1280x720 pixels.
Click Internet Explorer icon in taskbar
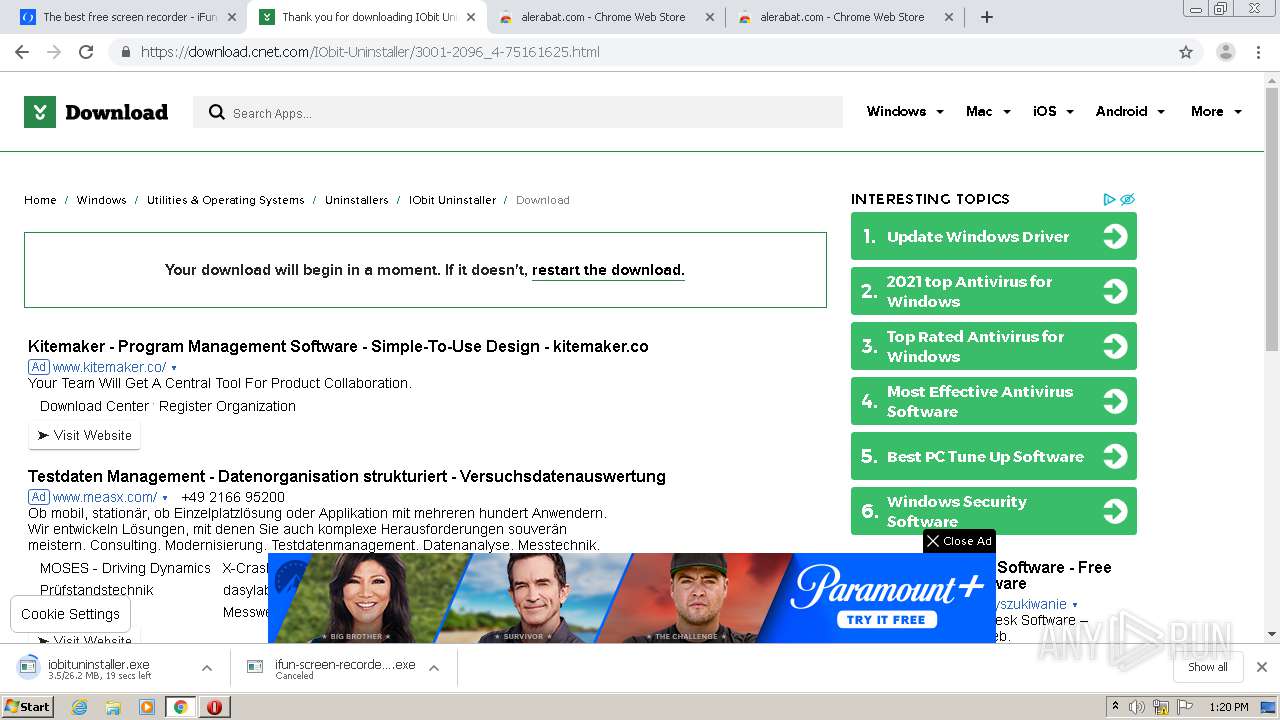tap(80, 707)
